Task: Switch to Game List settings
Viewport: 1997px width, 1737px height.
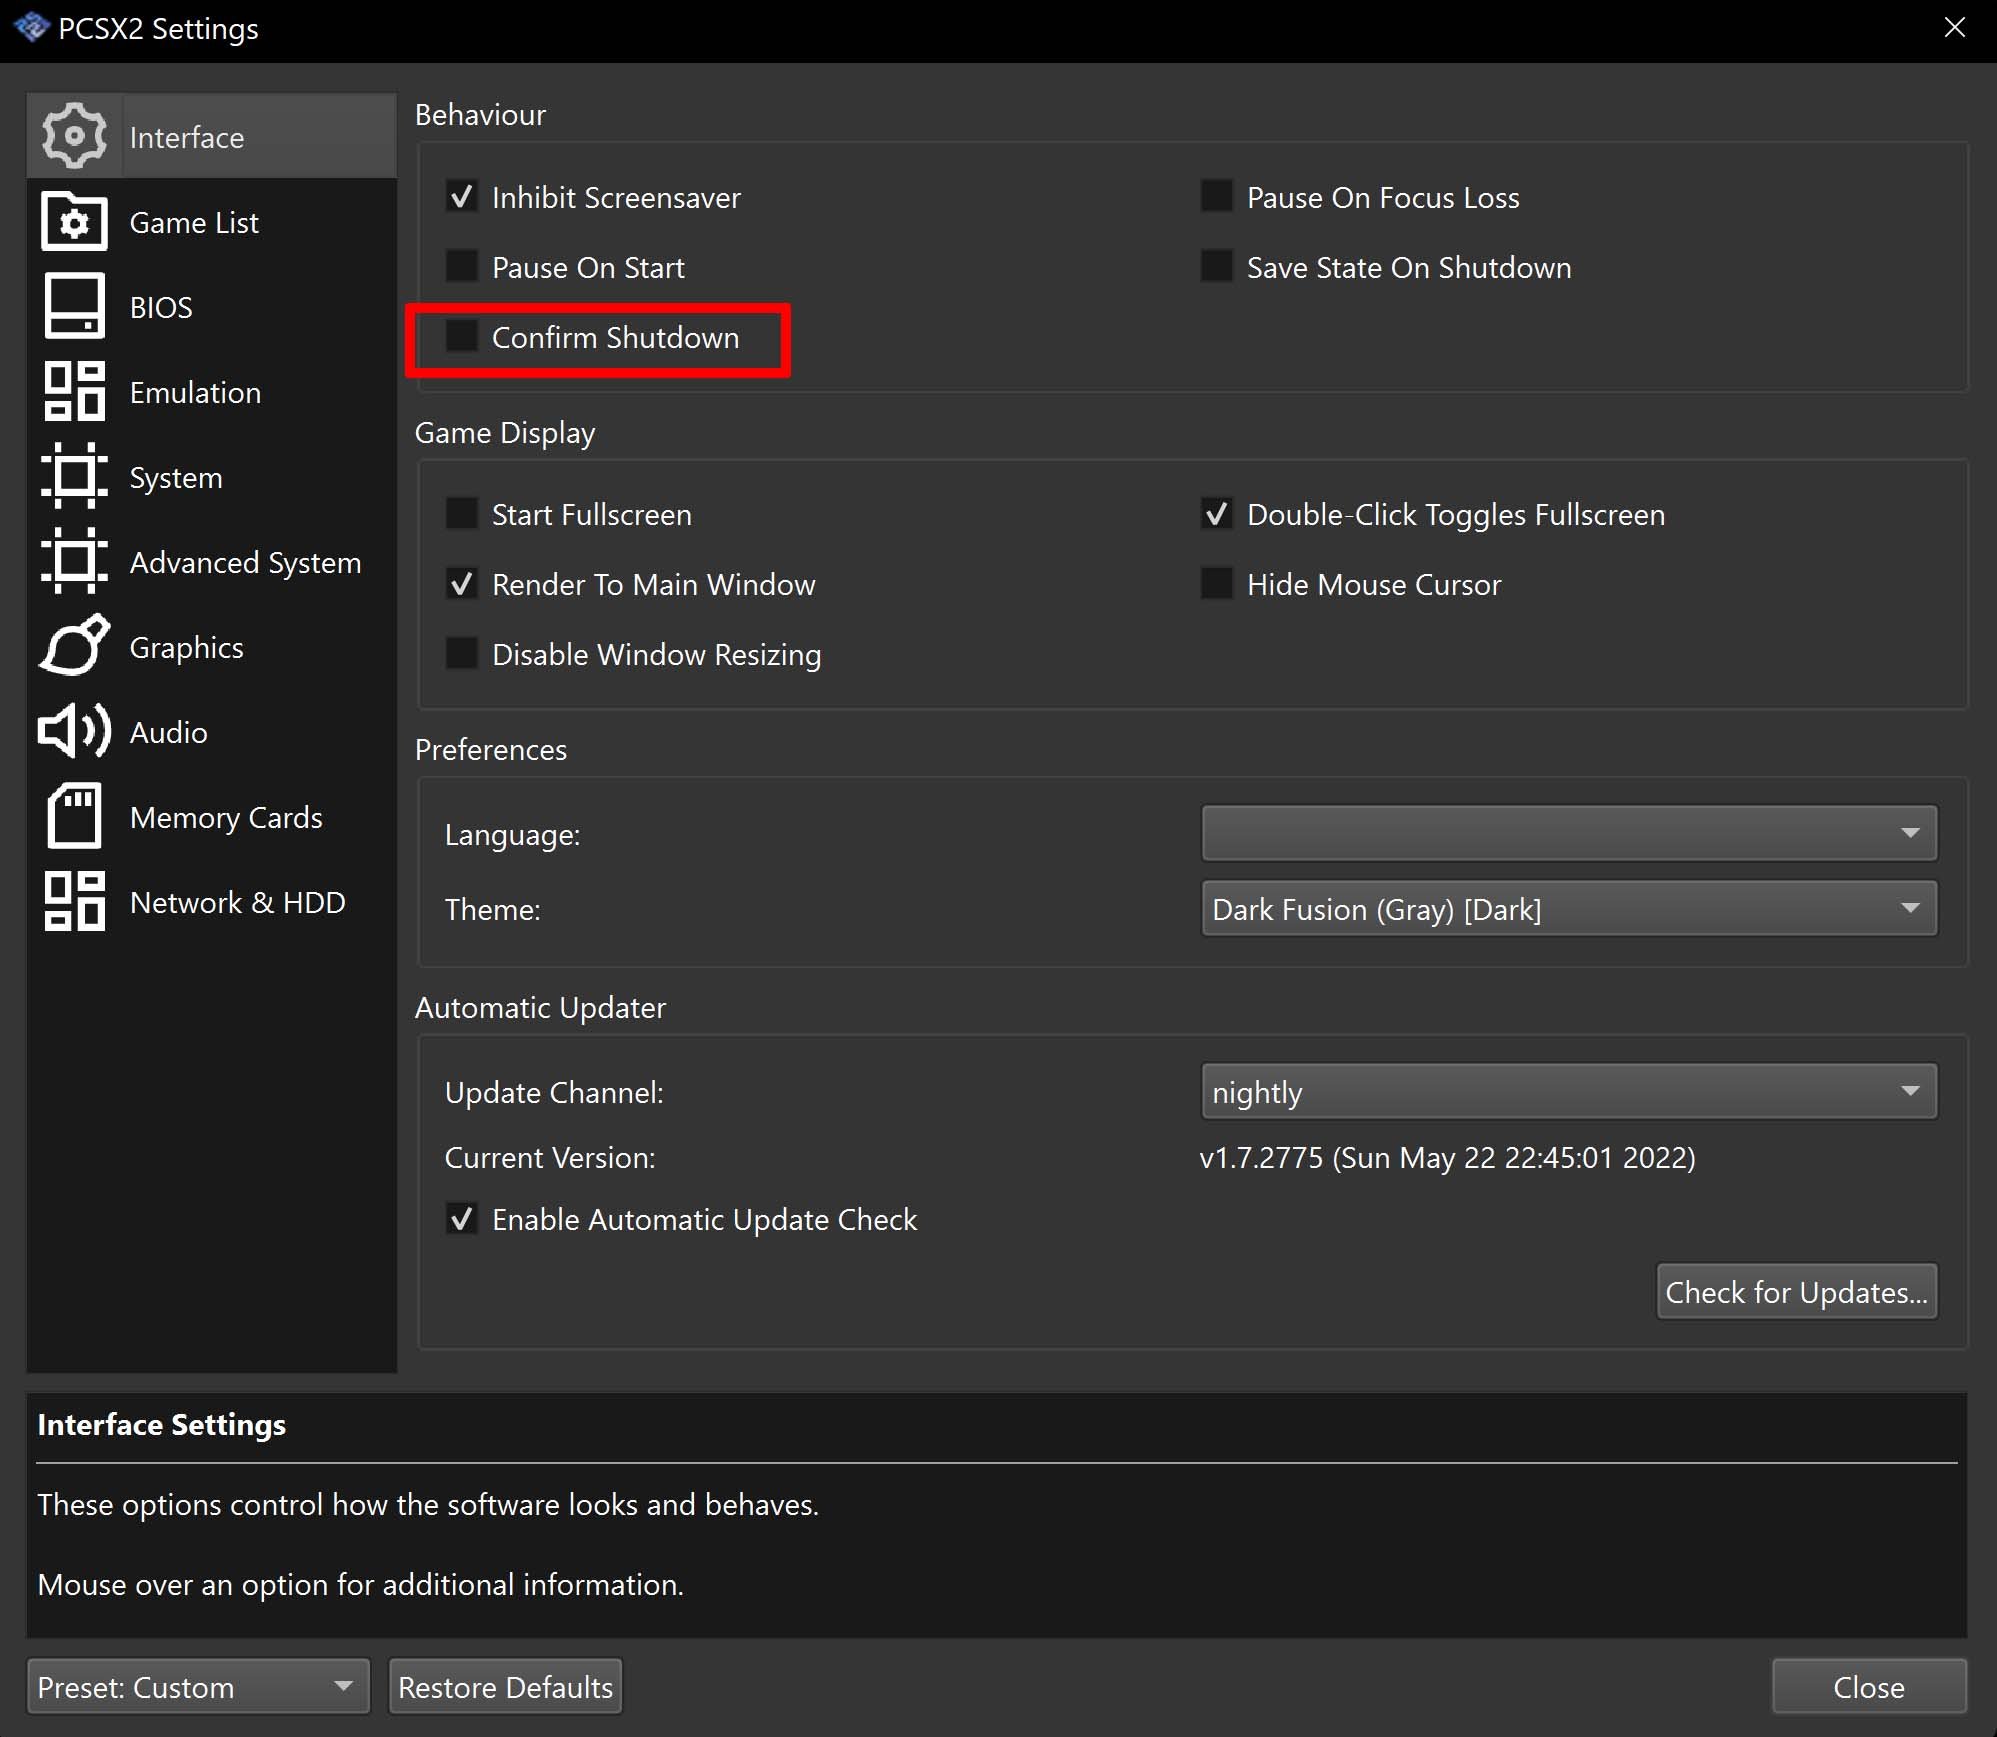Action: (212, 221)
